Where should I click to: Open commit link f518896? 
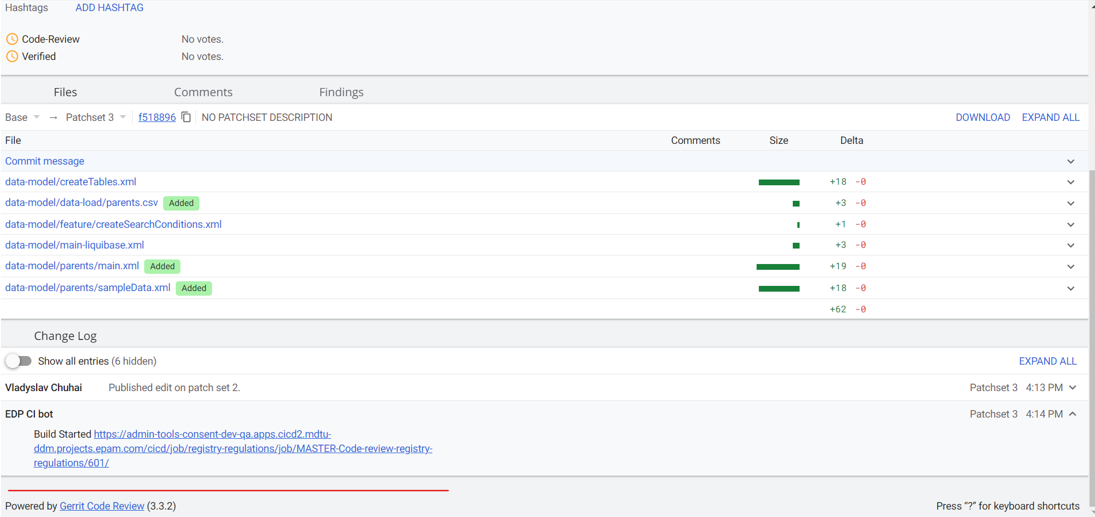157,117
